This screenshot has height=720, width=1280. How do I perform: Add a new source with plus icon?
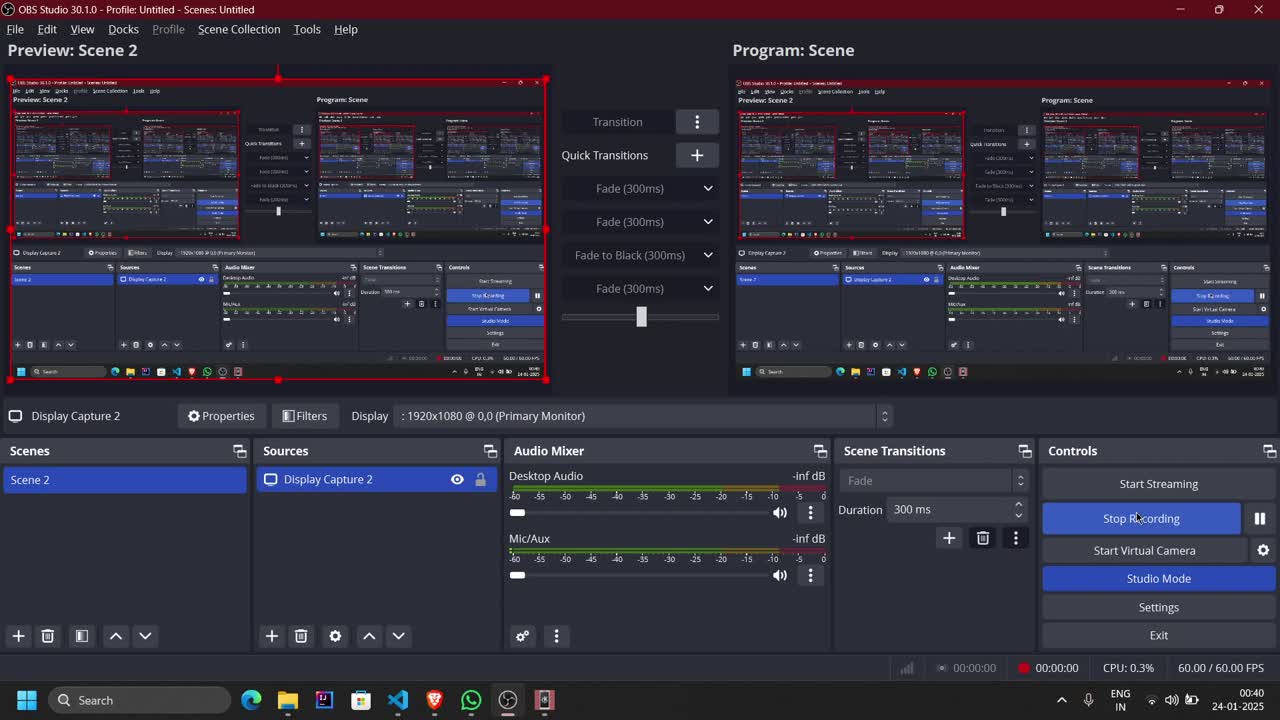[x=271, y=636]
